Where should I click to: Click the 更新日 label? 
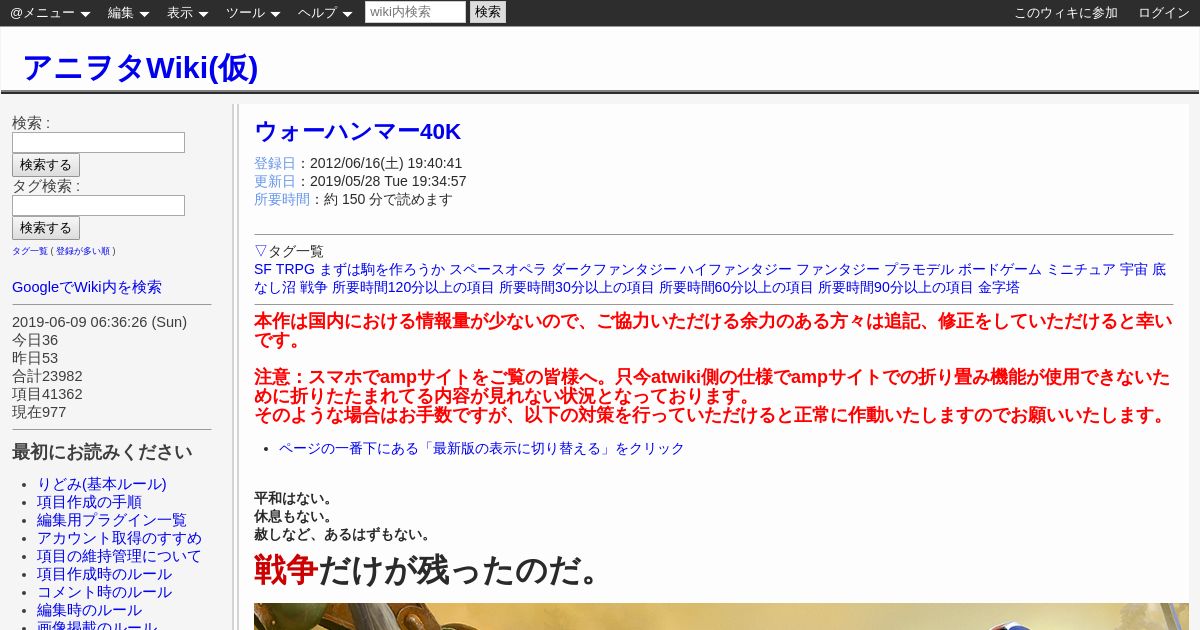(275, 181)
